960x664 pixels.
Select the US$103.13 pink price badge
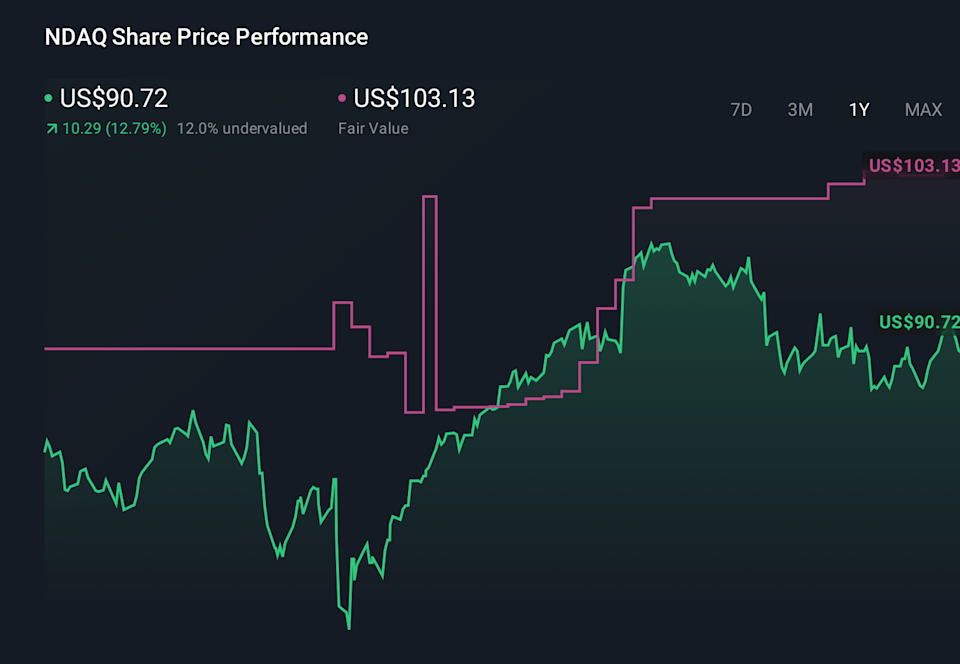pyautogui.click(x=913, y=166)
